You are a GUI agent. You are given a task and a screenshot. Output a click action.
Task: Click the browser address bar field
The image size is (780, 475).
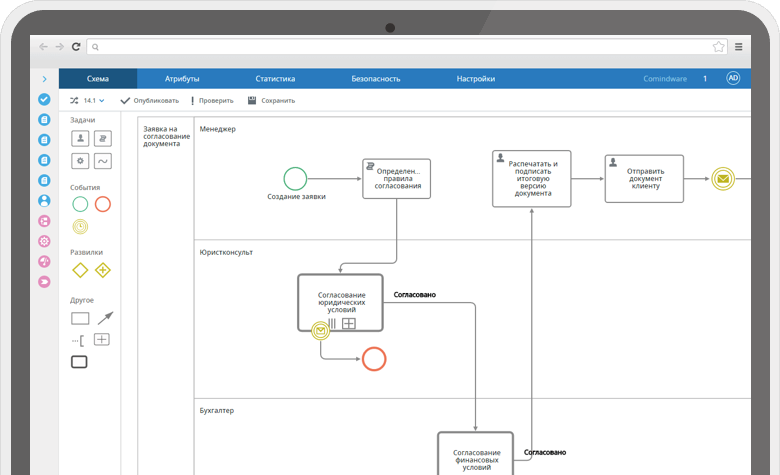(x=400, y=47)
